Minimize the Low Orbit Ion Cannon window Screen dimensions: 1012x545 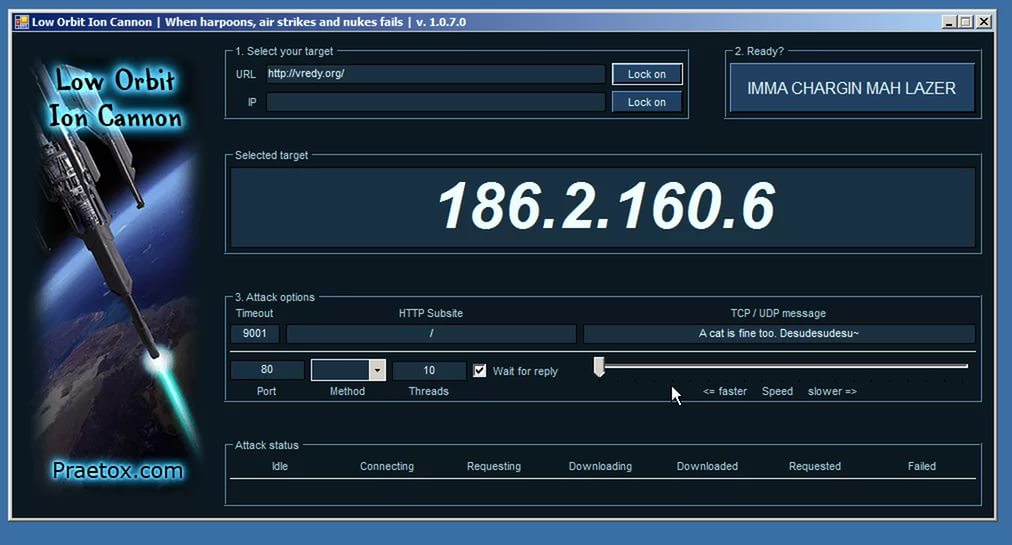pos(949,22)
